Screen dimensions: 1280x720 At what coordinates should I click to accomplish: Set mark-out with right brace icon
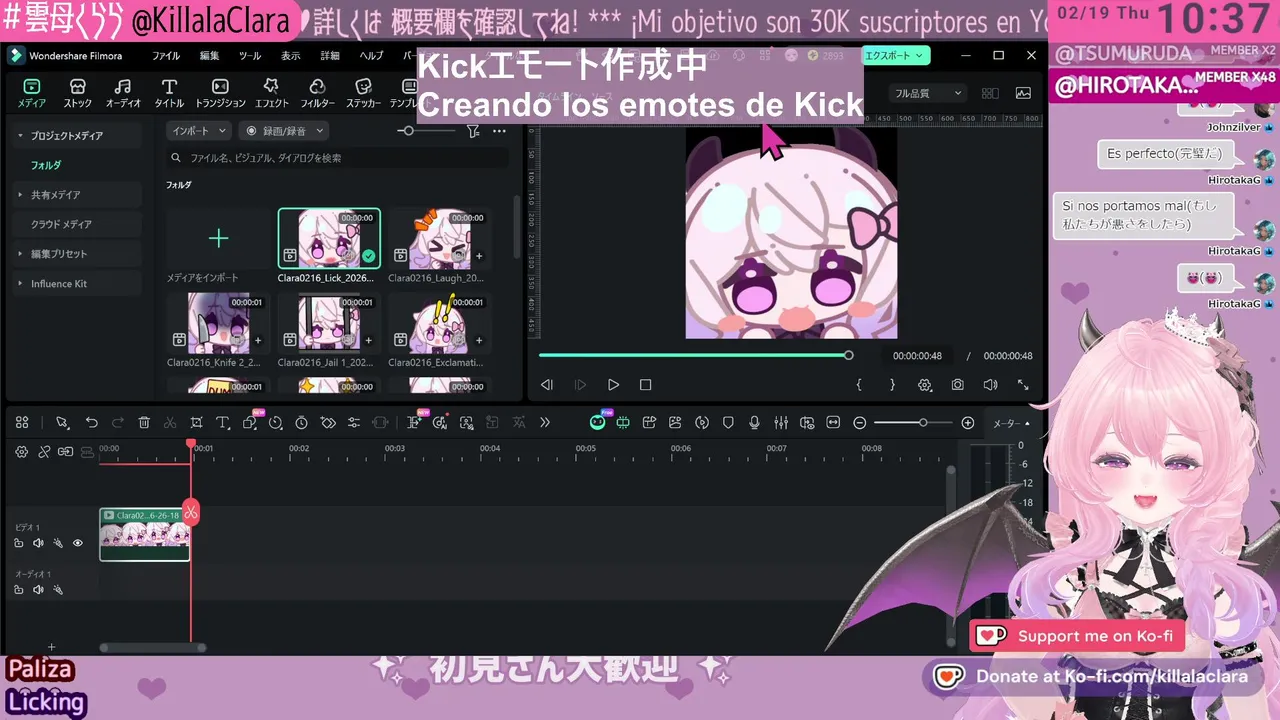892,385
